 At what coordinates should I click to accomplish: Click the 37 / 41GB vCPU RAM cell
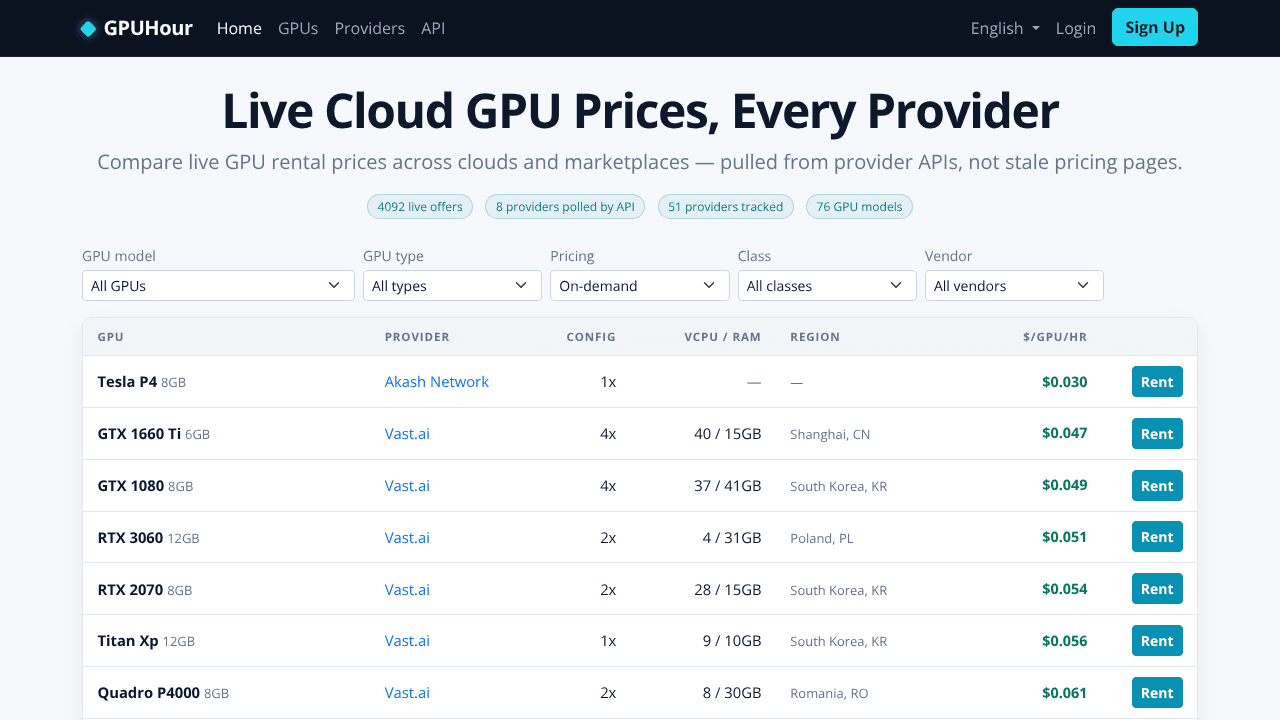pyautogui.click(x=727, y=486)
